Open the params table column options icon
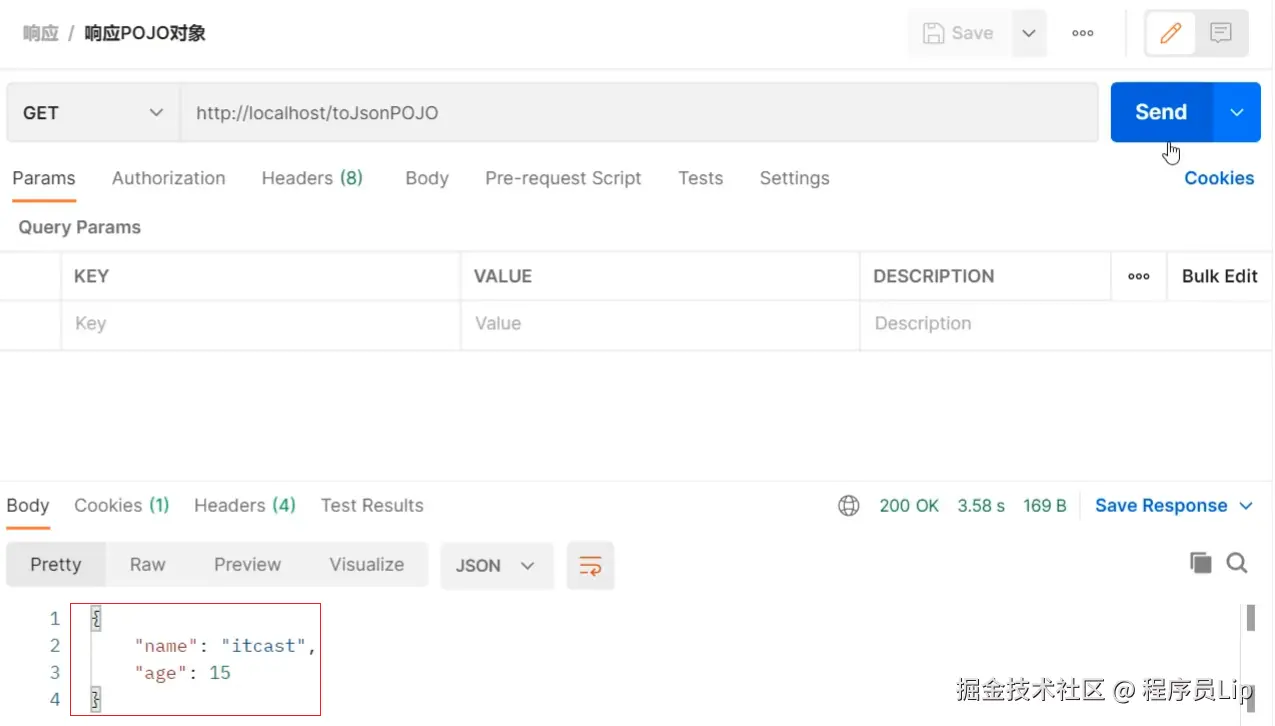 click(1139, 276)
